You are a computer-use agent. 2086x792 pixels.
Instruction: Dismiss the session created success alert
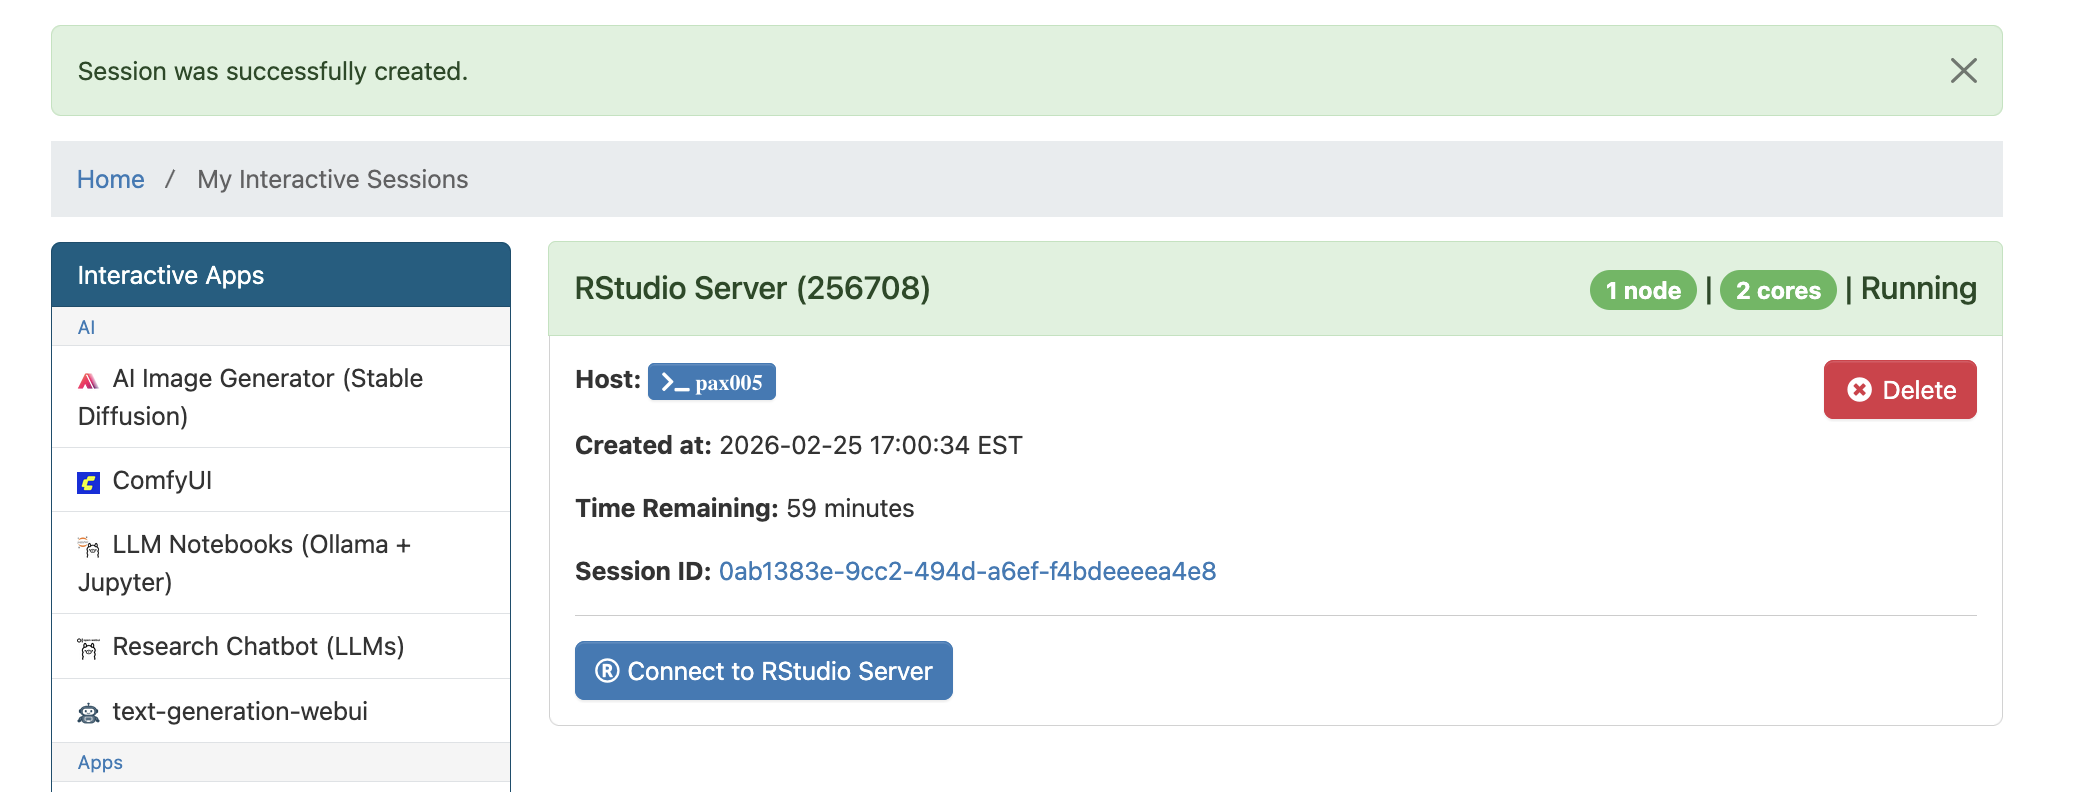tap(1963, 71)
